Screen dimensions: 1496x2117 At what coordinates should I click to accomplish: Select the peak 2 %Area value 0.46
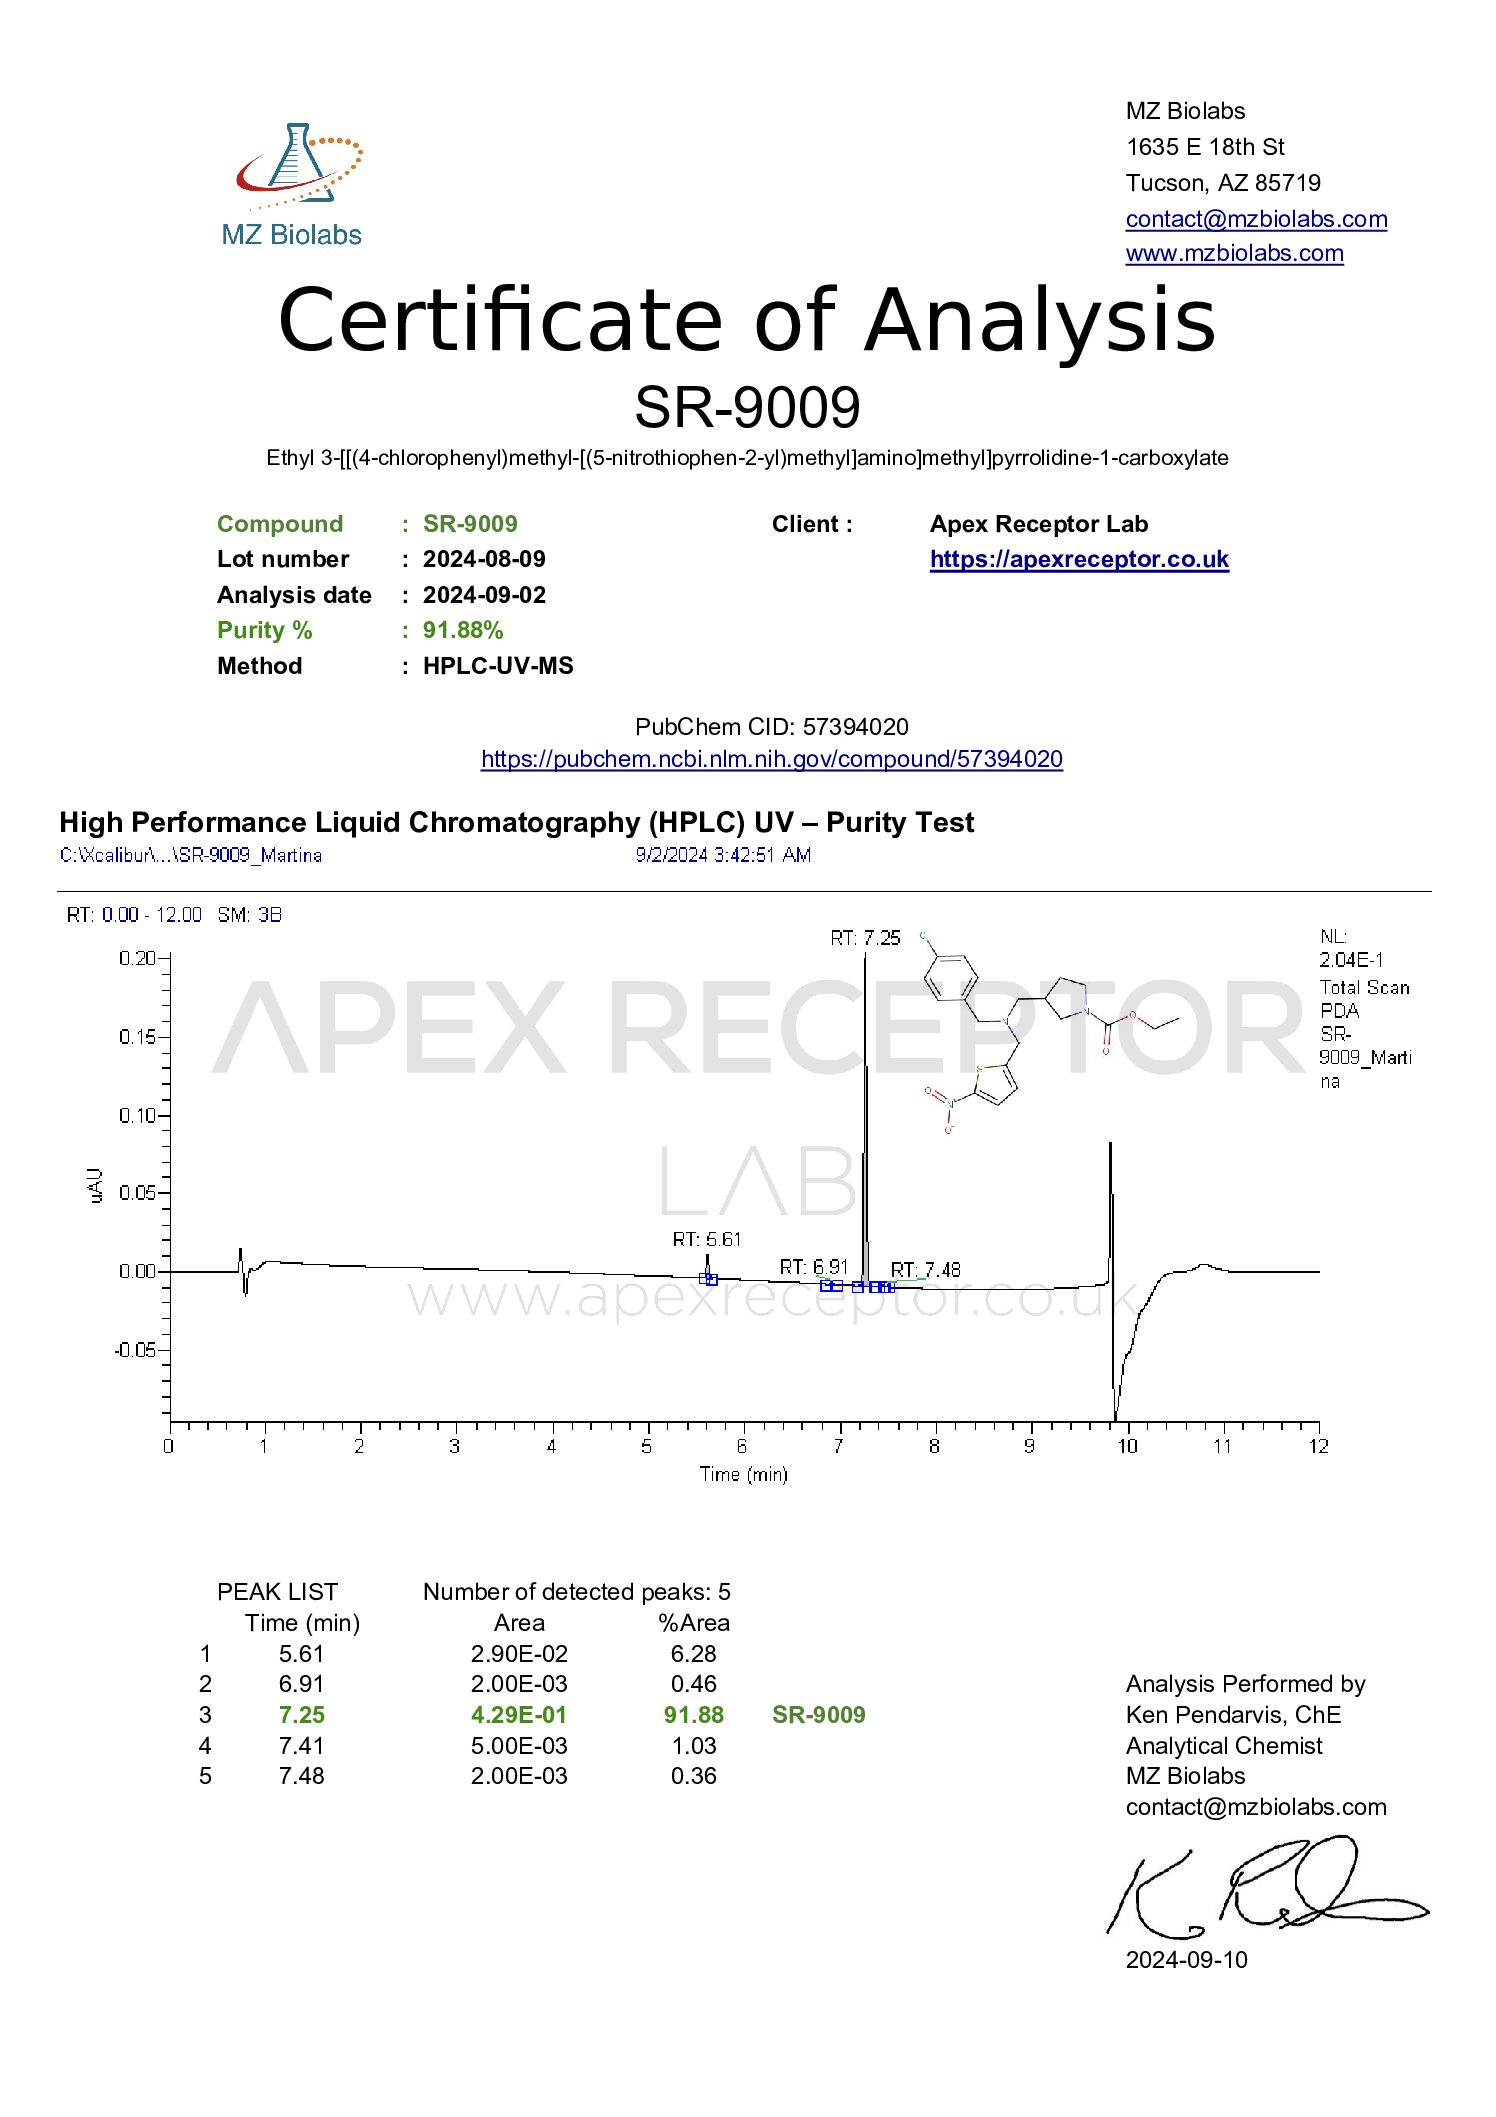[x=694, y=1684]
